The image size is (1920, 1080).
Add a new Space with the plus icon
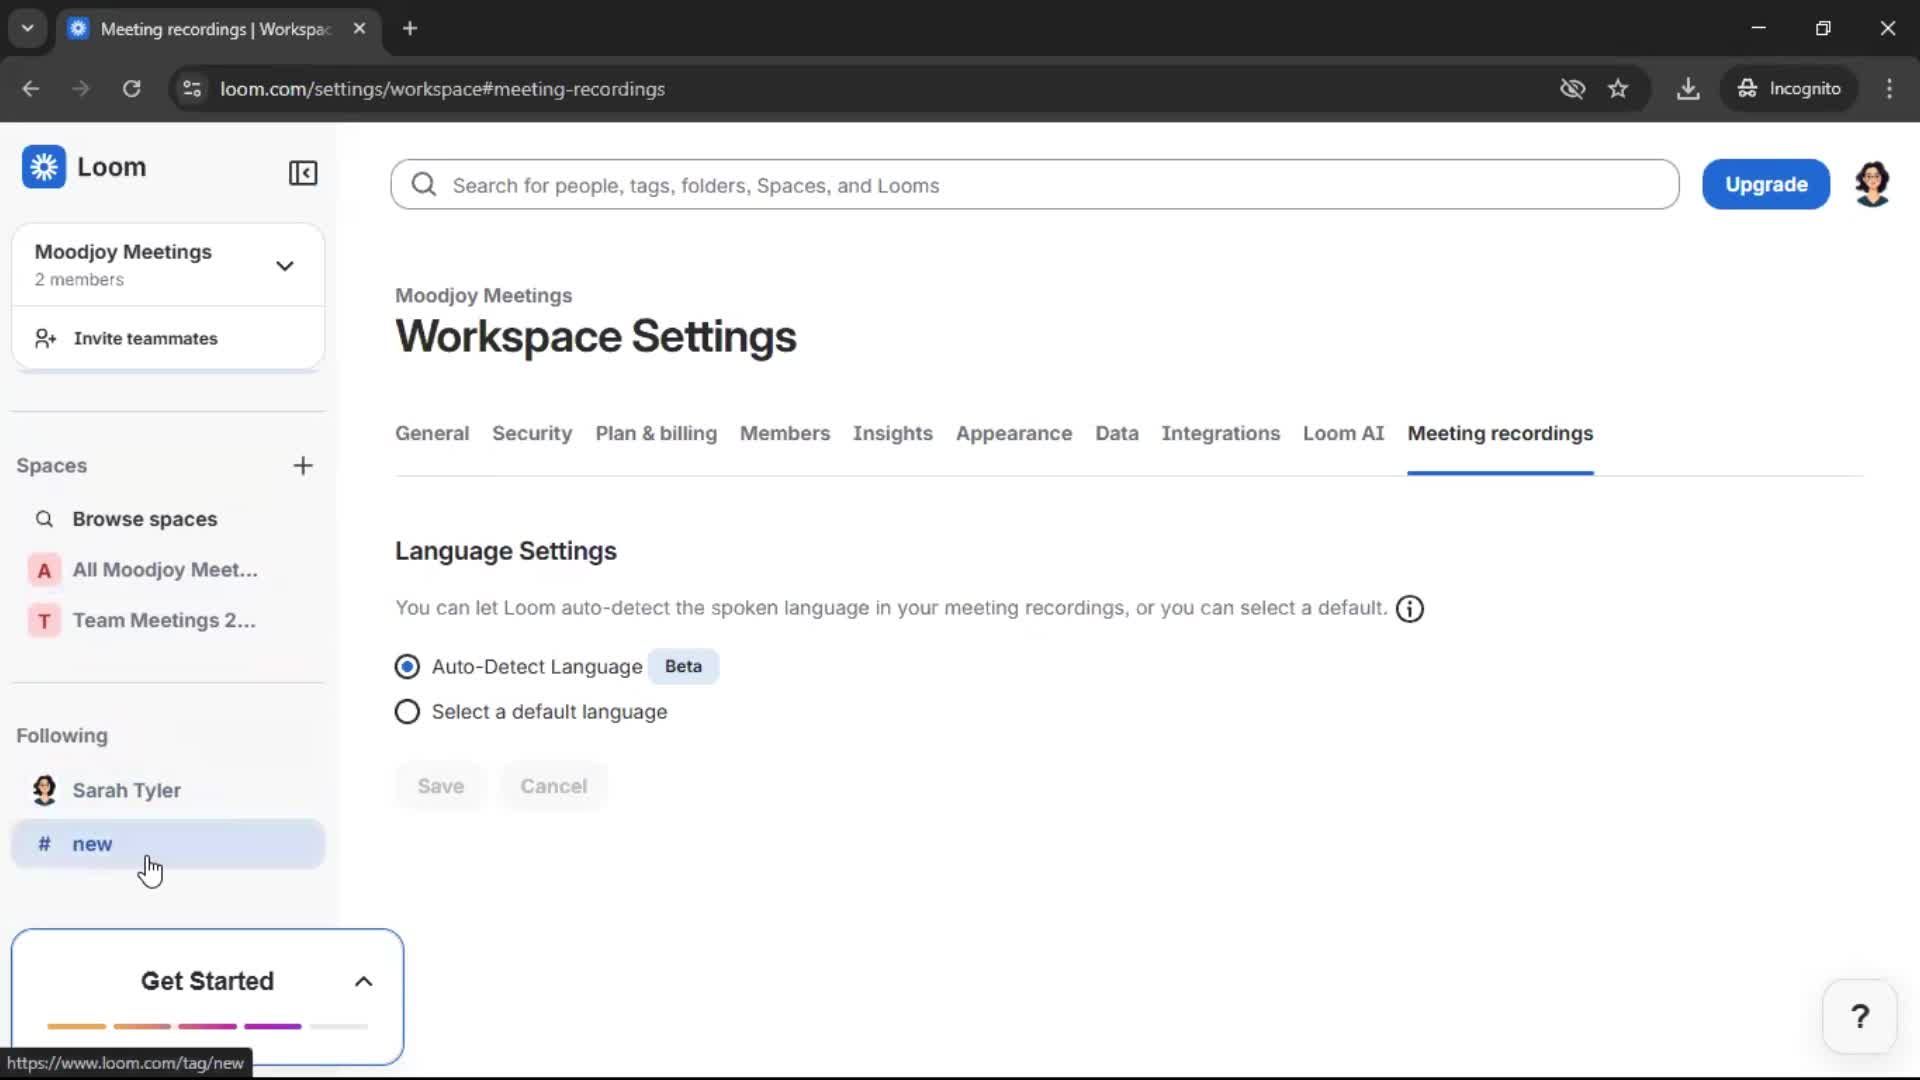(x=303, y=465)
